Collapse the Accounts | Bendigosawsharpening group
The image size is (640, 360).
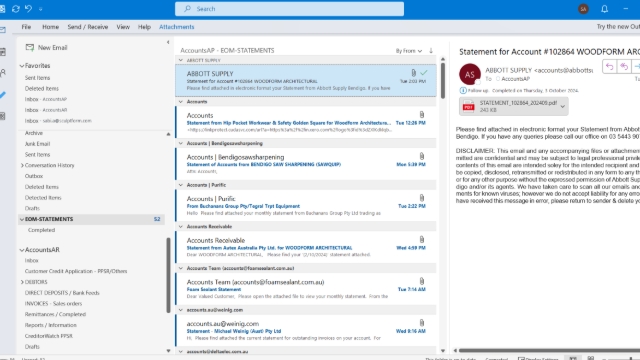pyautogui.click(x=181, y=143)
